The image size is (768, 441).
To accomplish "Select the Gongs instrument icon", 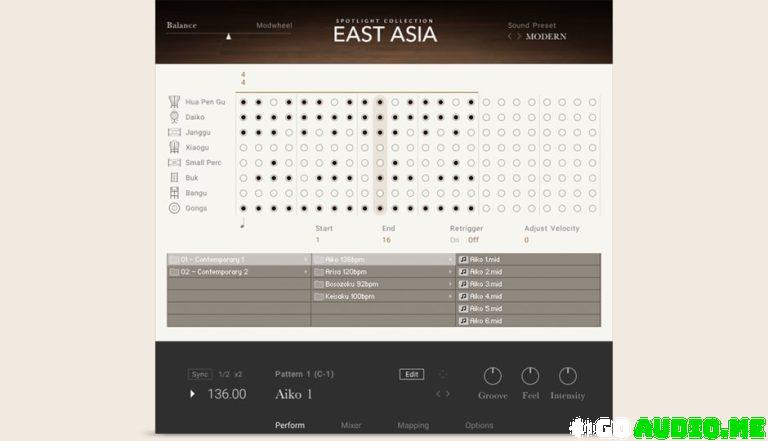I will click(174, 208).
